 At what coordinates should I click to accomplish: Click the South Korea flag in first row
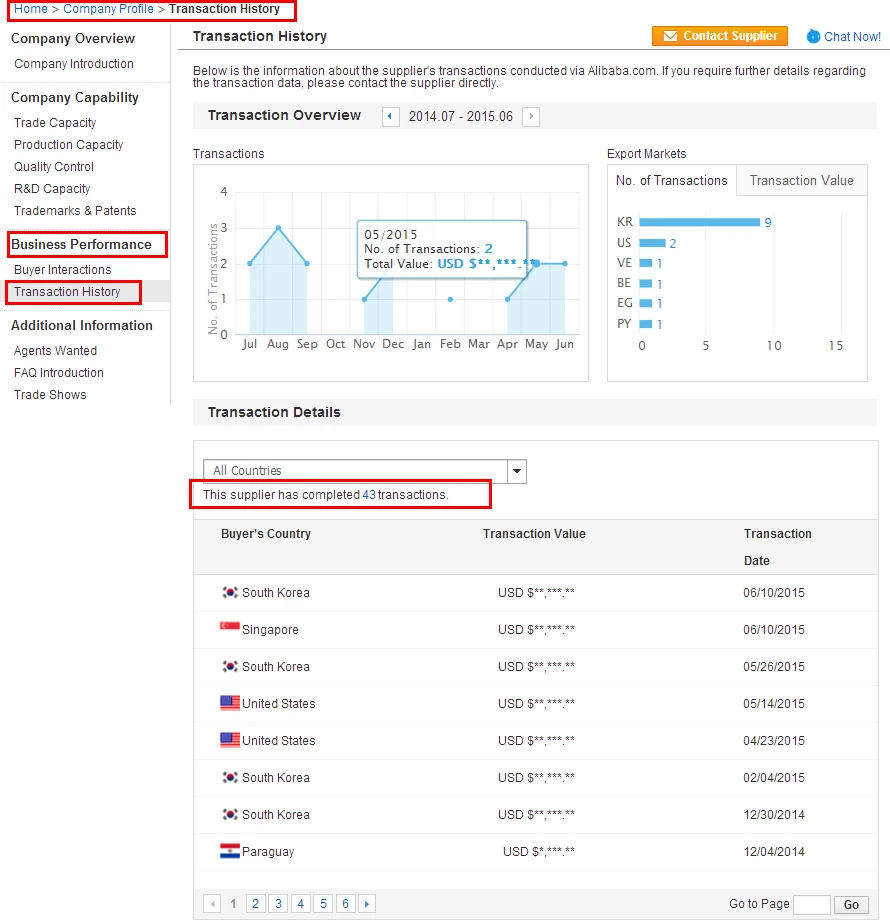pos(230,593)
